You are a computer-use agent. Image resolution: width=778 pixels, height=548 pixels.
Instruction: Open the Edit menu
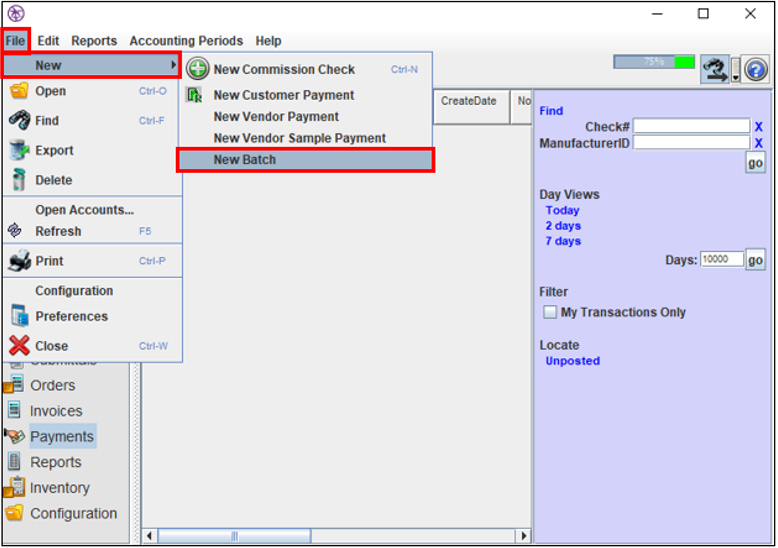point(48,41)
